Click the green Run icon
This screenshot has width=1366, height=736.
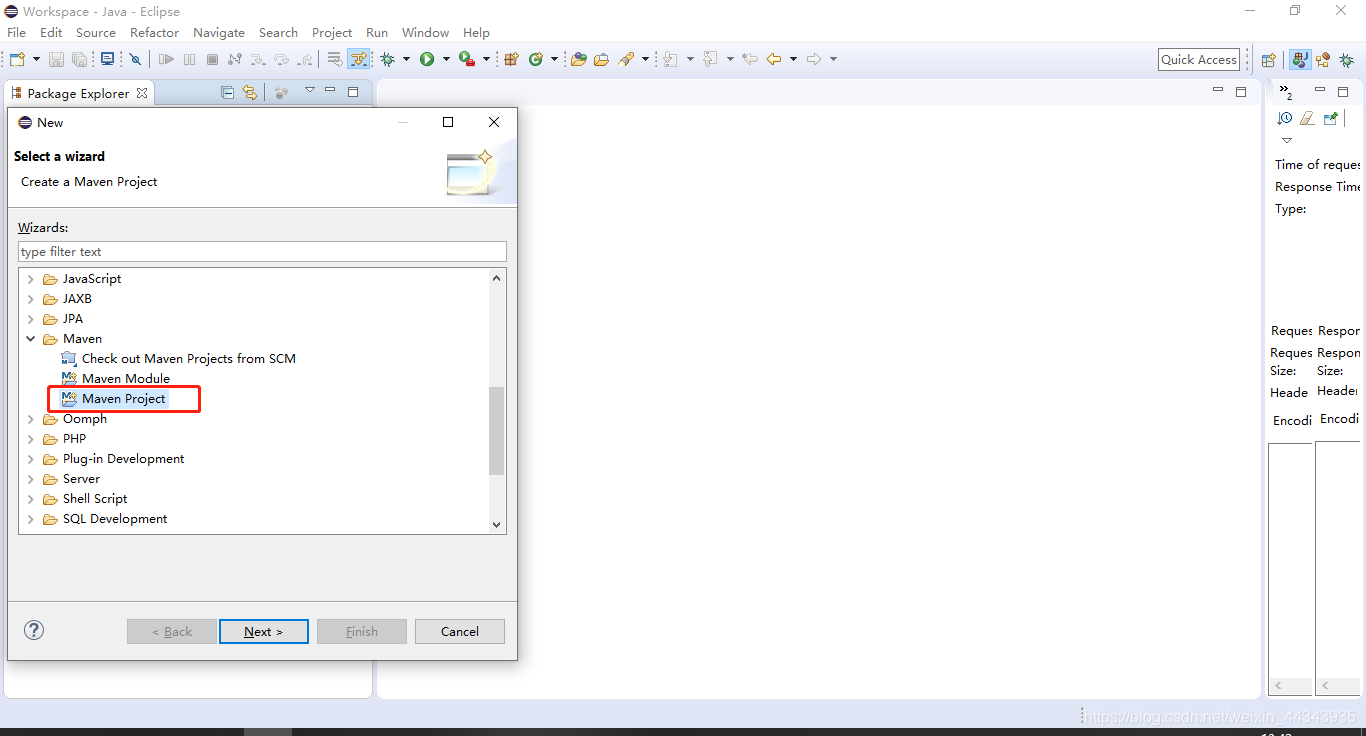tap(427, 60)
